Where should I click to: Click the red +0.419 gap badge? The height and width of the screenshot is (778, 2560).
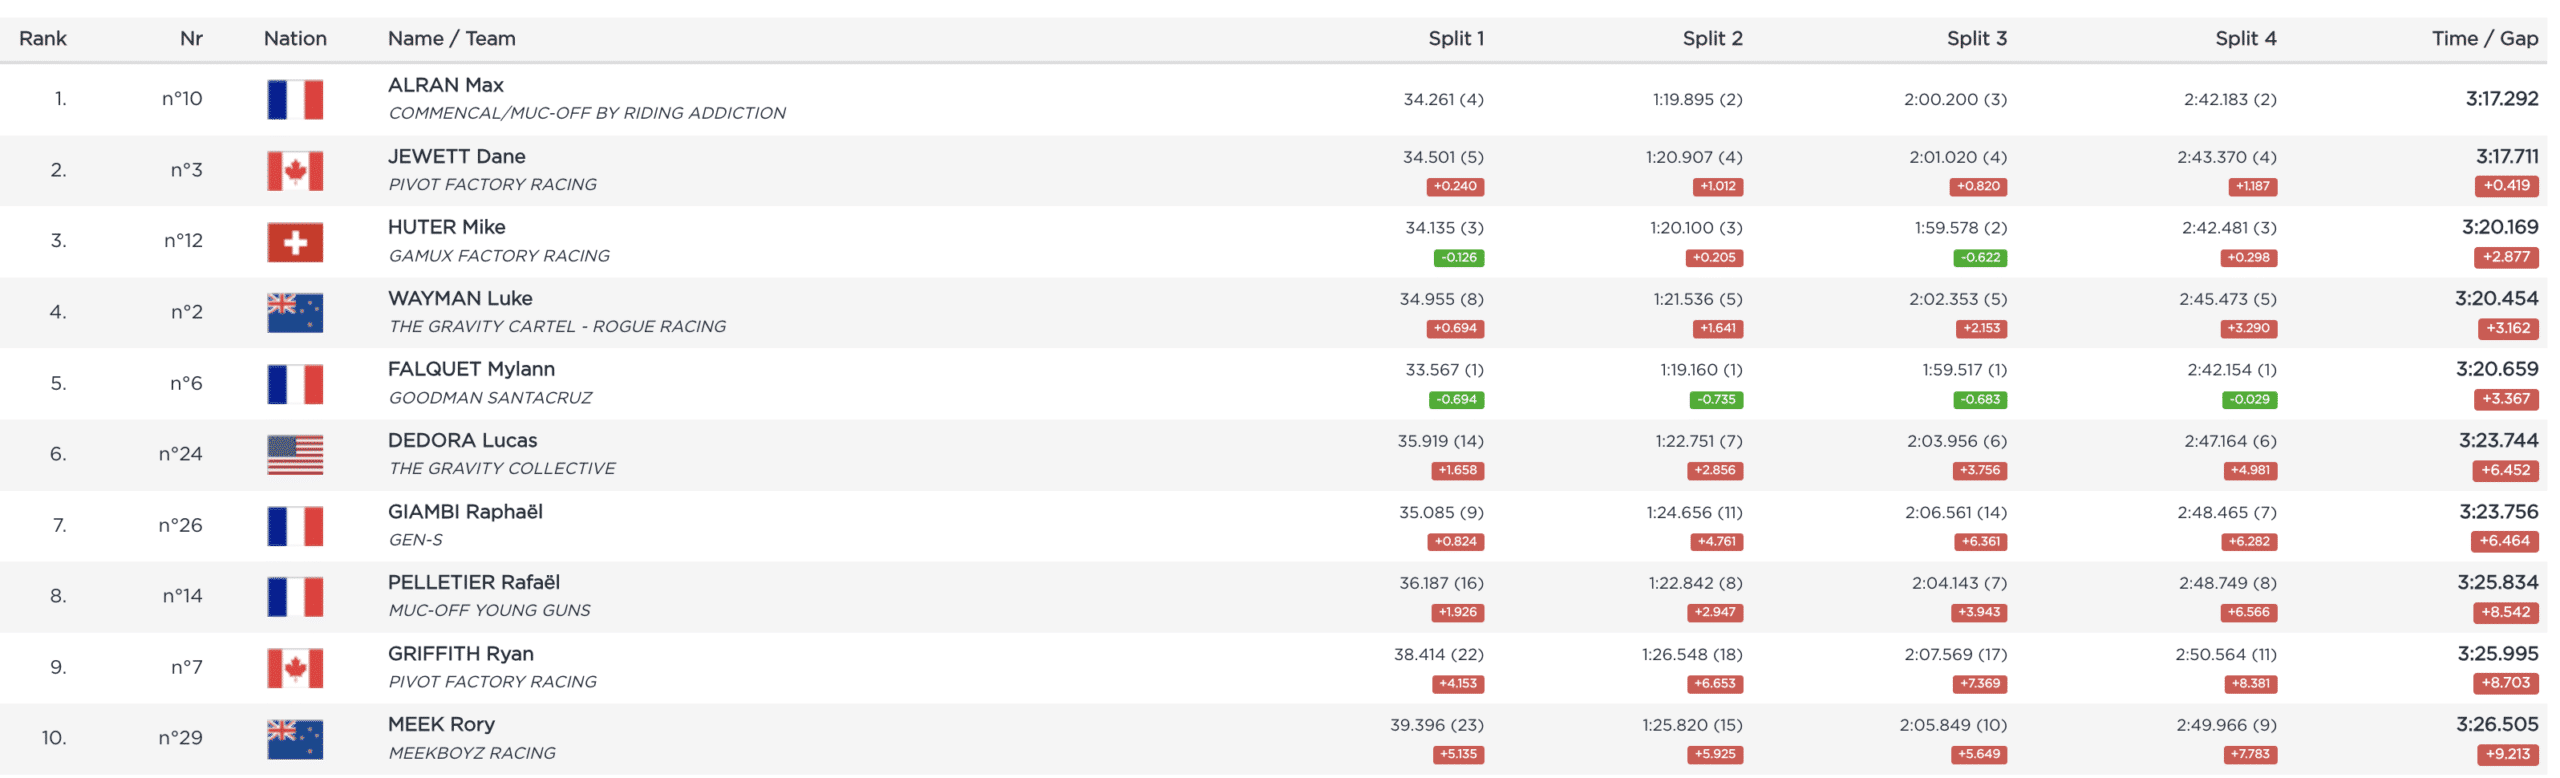coord(2506,186)
